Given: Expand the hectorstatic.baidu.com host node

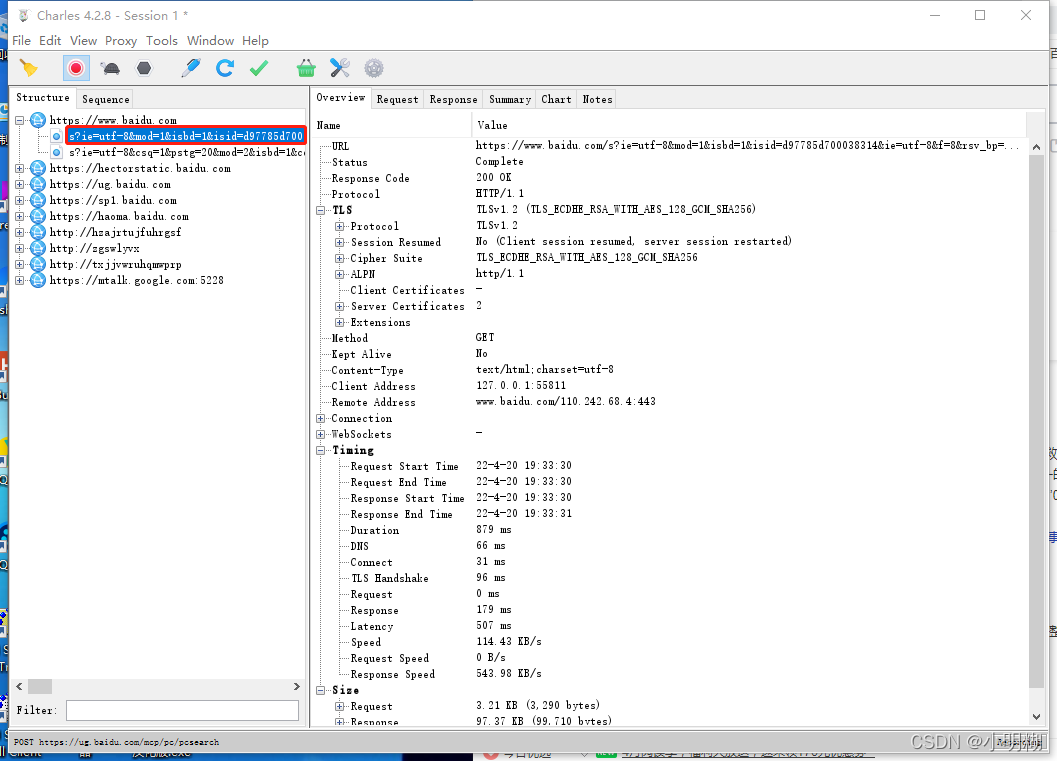Looking at the screenshot, I should click(20, 169).
